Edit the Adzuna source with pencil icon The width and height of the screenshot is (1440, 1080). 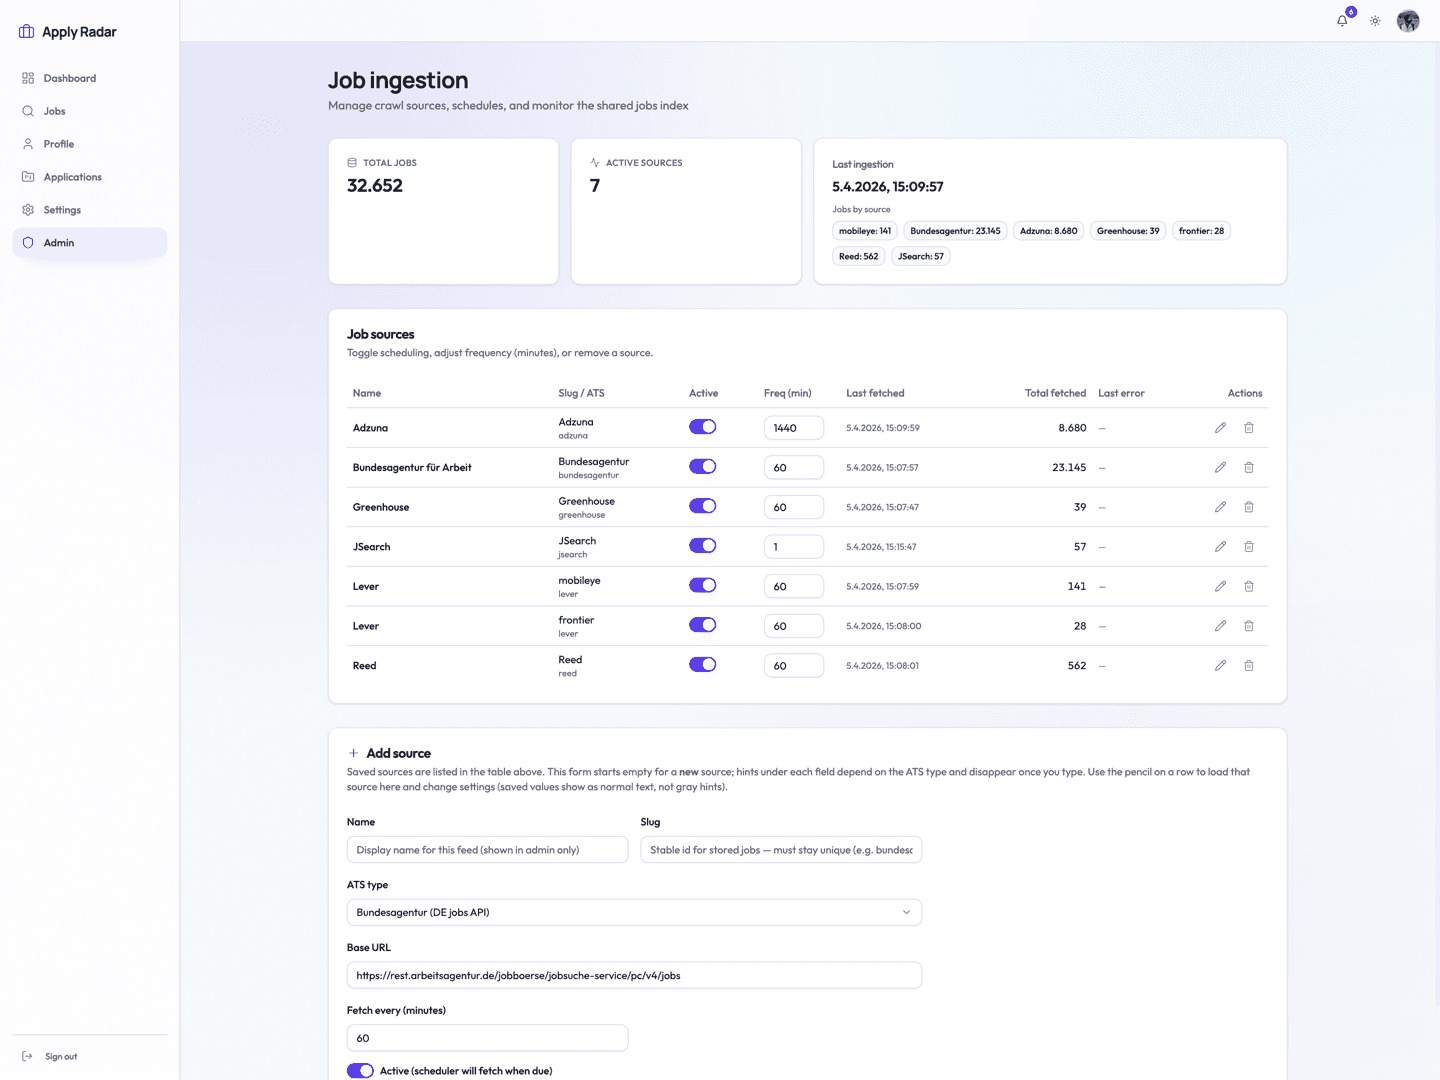[x=1220, y=427]
